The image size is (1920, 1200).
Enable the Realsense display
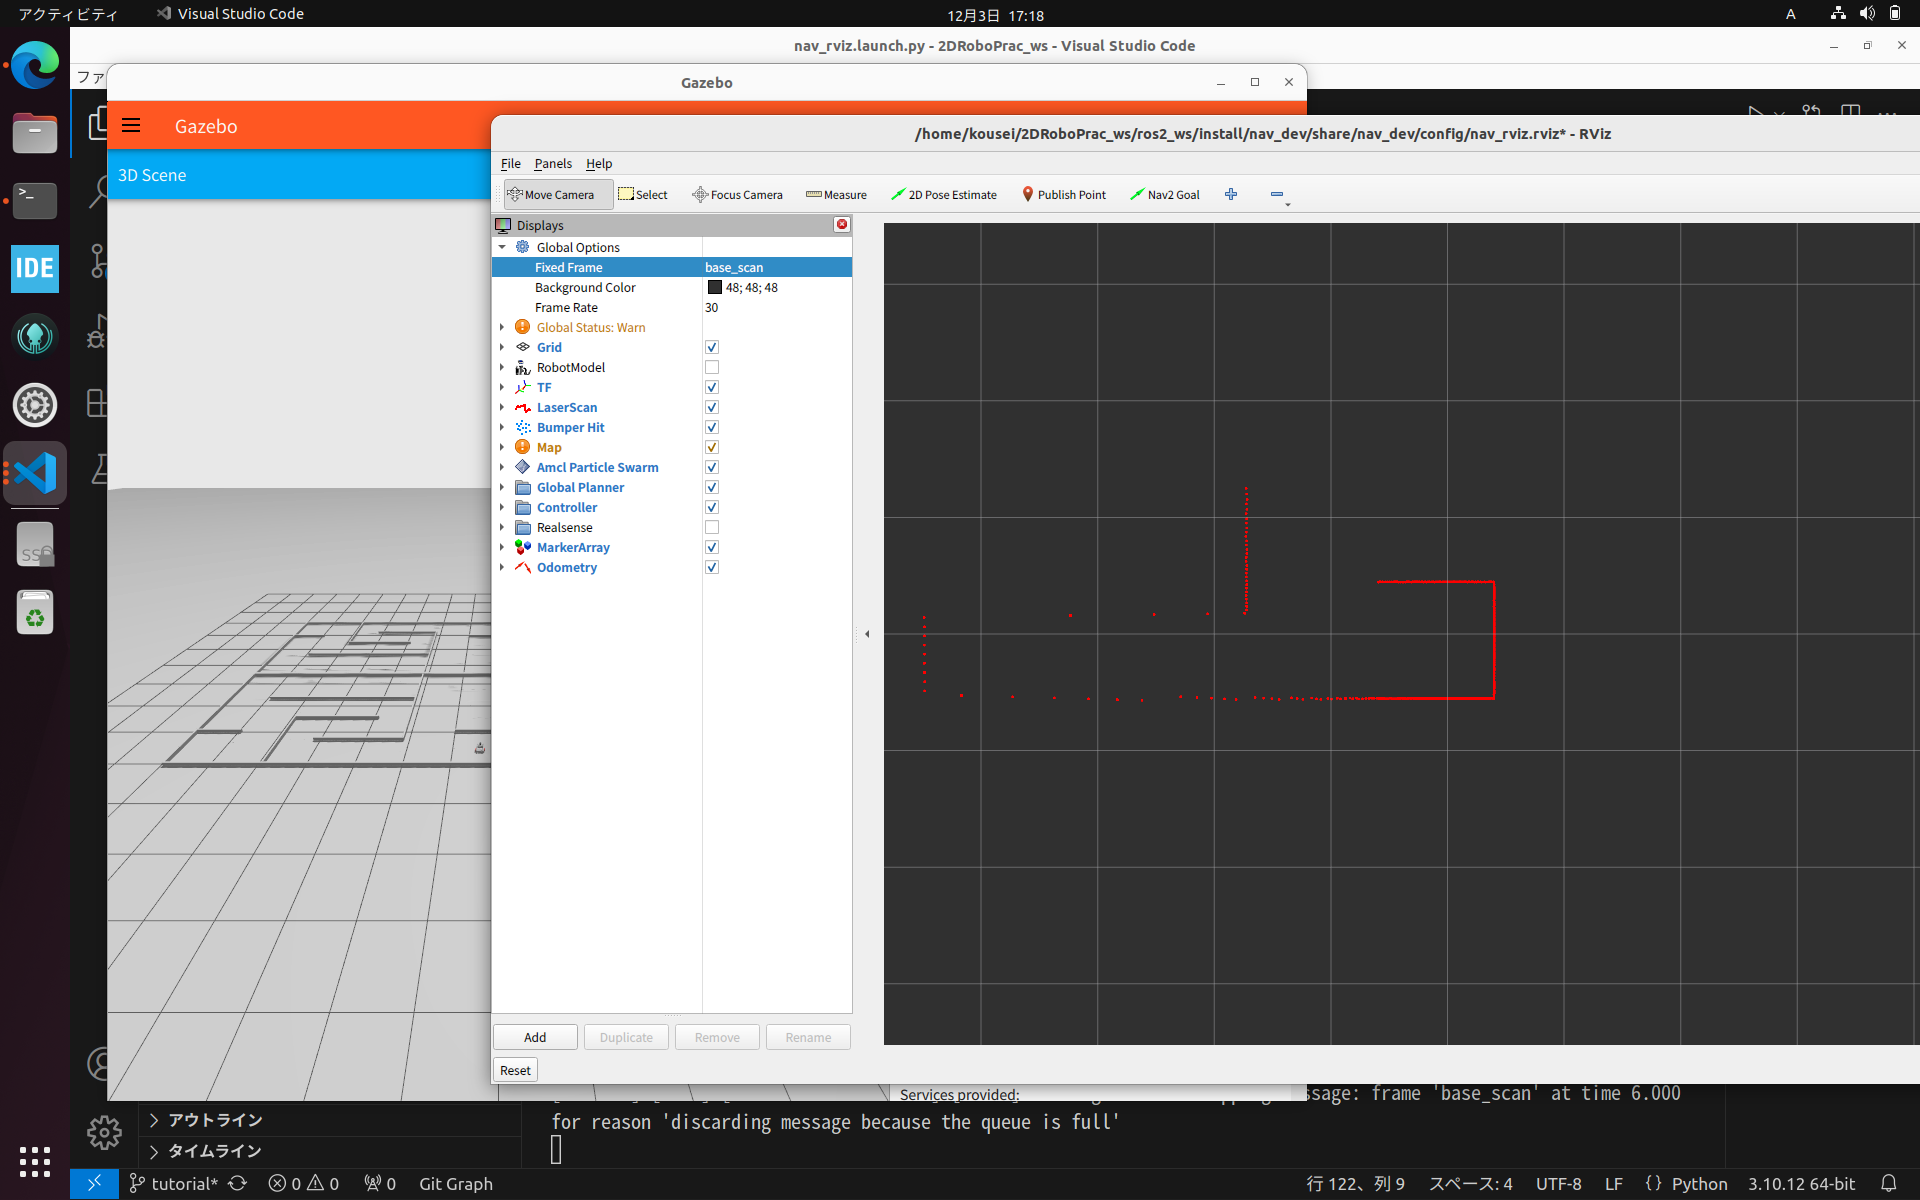[711, 527]
